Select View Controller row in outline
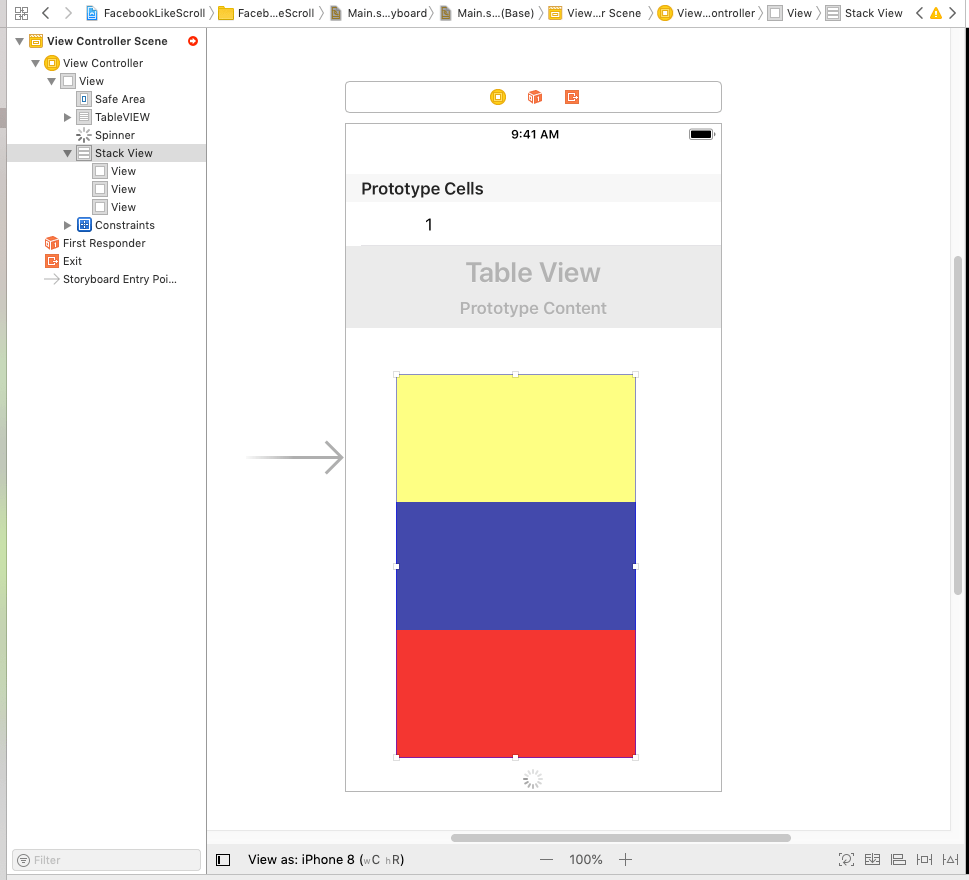 [x=94, y=63]
